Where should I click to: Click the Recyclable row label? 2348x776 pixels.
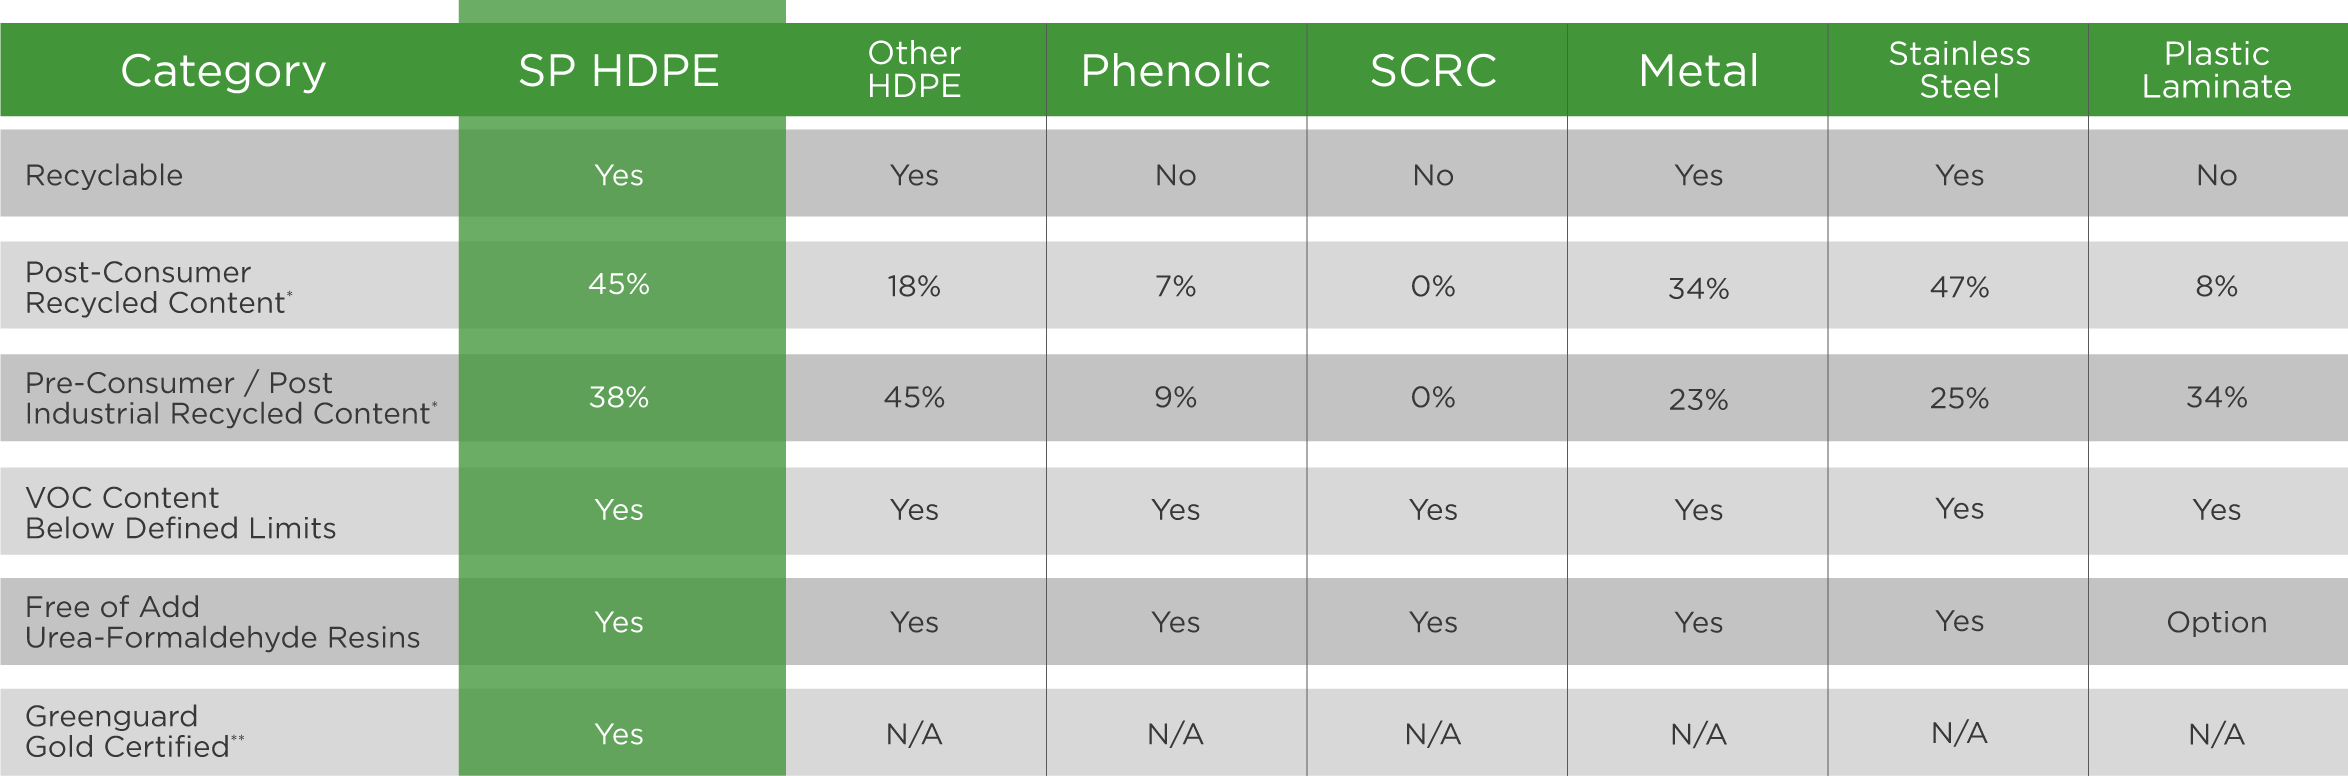[x=104, y=175]
